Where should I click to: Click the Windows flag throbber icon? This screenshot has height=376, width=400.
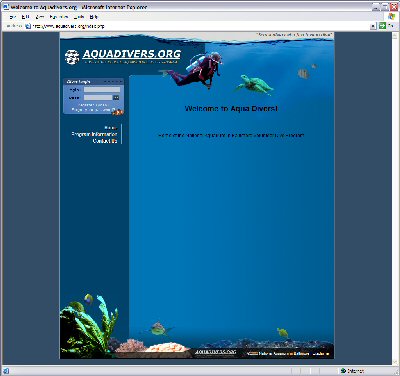coord(391,16)
